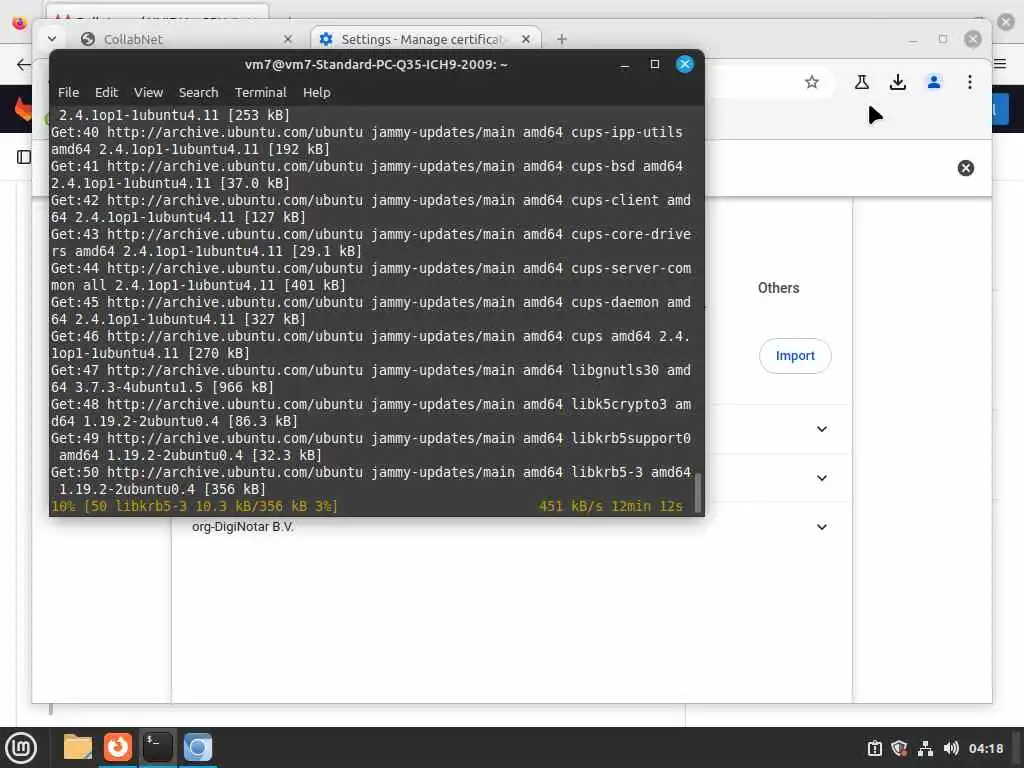Open the File menu in terminal
Viewport: 1024px width, 768px height.
click(68, 93)
